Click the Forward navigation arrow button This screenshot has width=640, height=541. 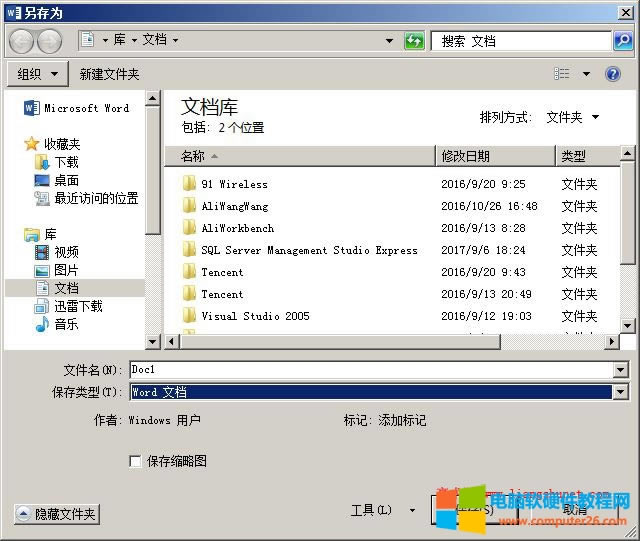[x=50, y=41]
